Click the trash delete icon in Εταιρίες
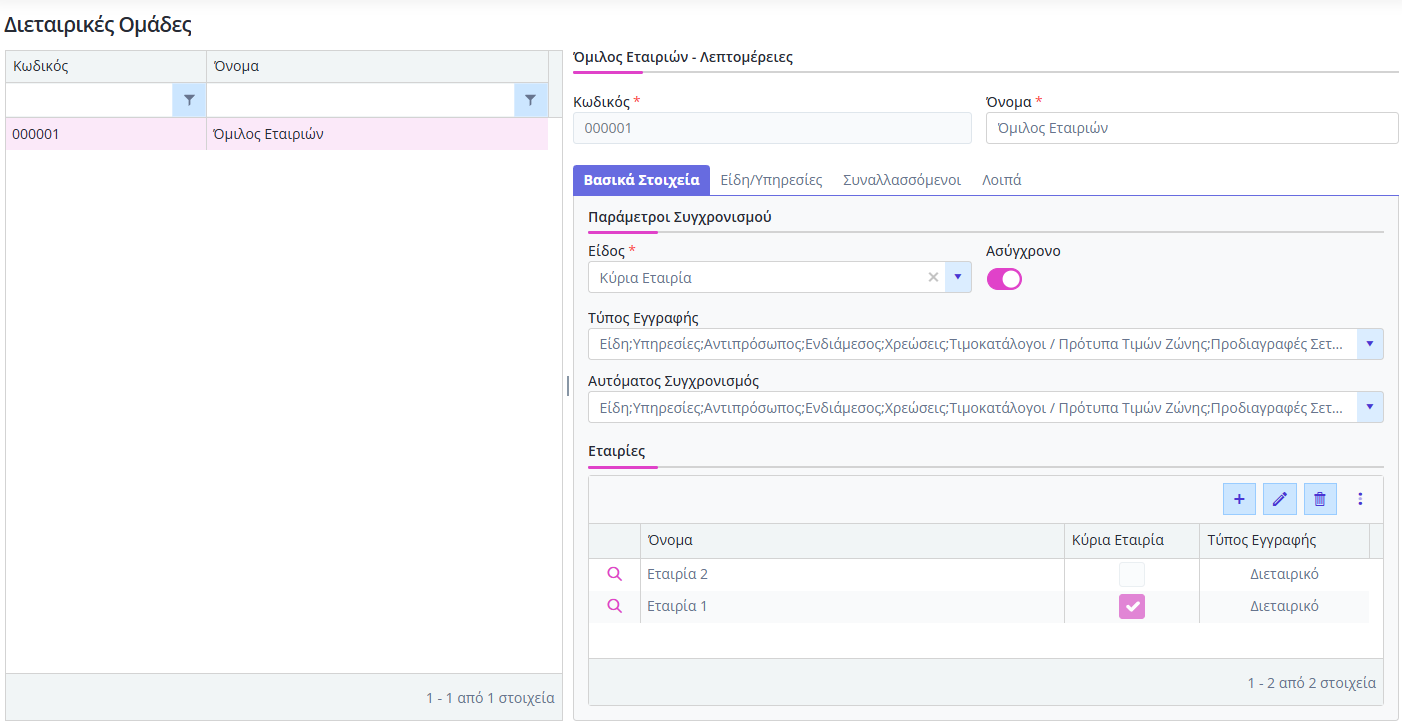The image size is (1402, 724). 1320,499
